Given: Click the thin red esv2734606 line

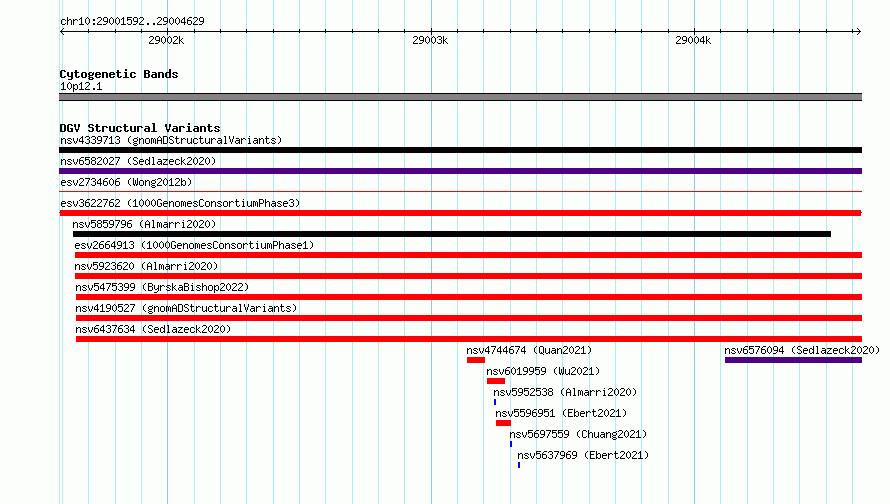Looking at the screenshot, I should [460, 192].
